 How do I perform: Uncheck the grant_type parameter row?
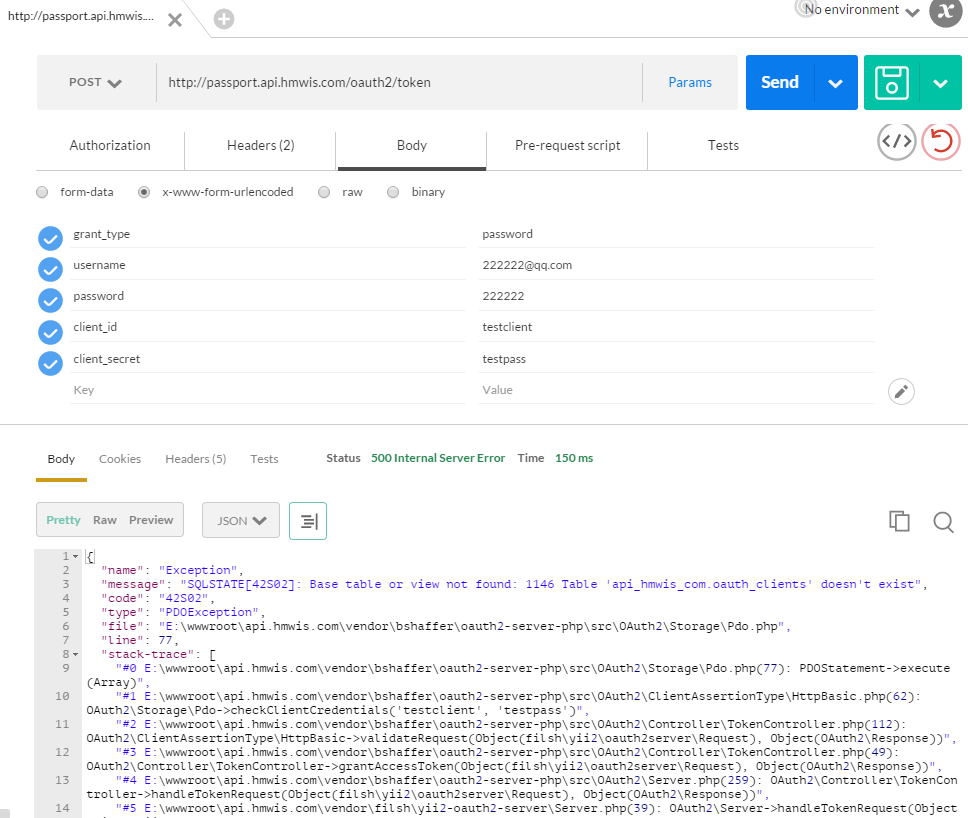tap(50, 239)
